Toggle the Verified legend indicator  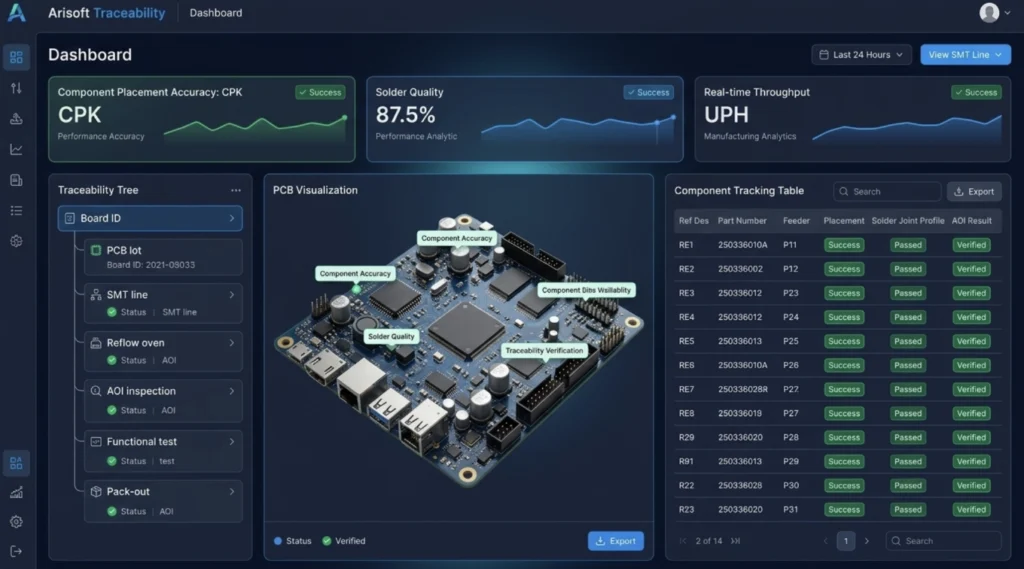[344, 541]
